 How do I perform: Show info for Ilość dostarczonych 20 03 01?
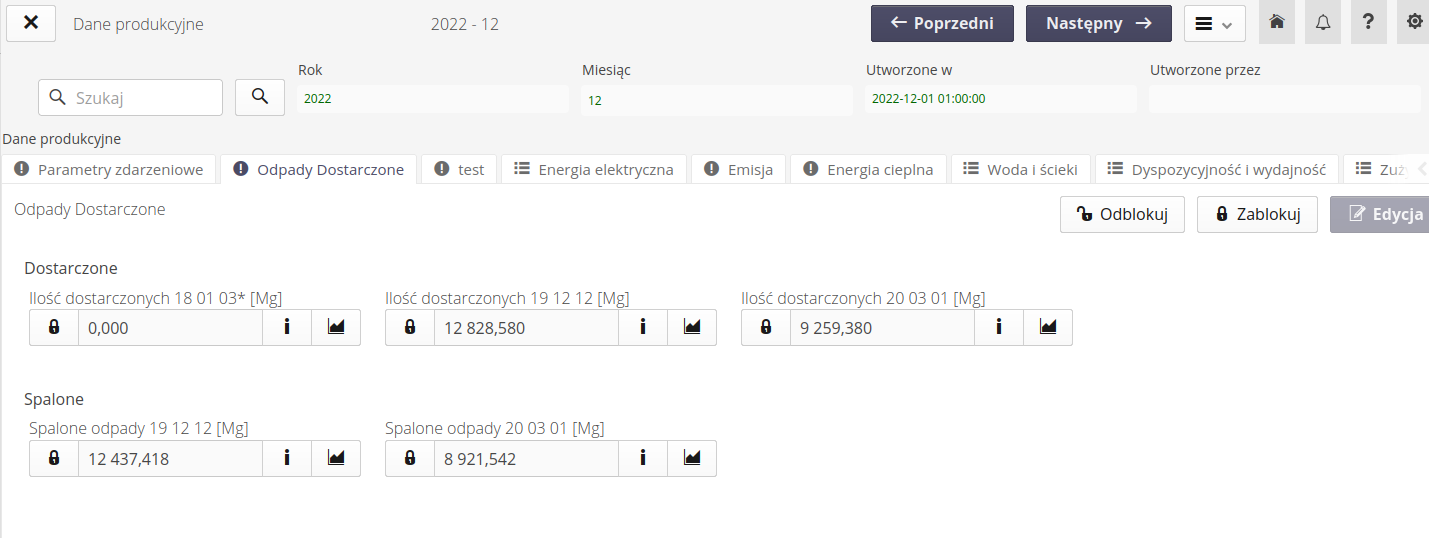click(998, 327)
